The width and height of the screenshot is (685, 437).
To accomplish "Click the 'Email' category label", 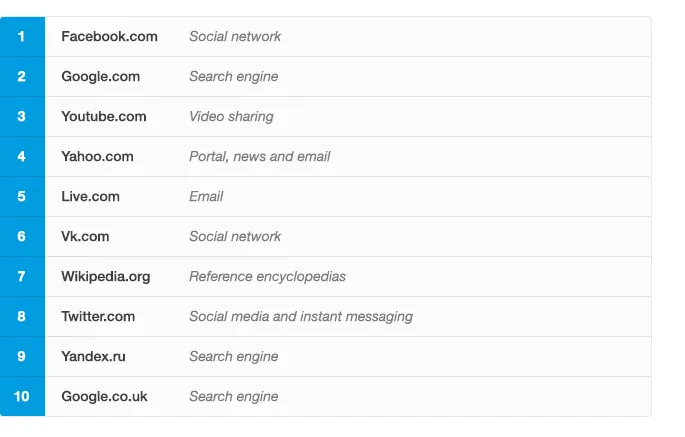I will [206, 196].
